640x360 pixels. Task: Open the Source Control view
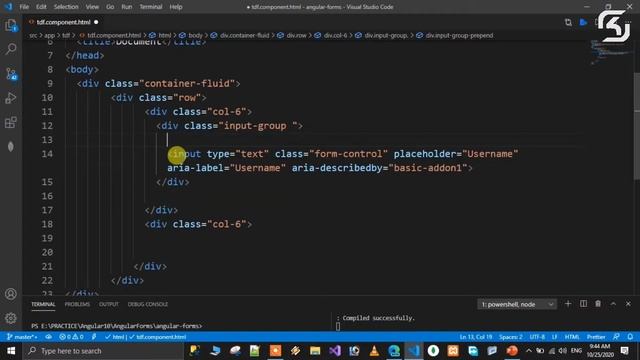point(11,74)
